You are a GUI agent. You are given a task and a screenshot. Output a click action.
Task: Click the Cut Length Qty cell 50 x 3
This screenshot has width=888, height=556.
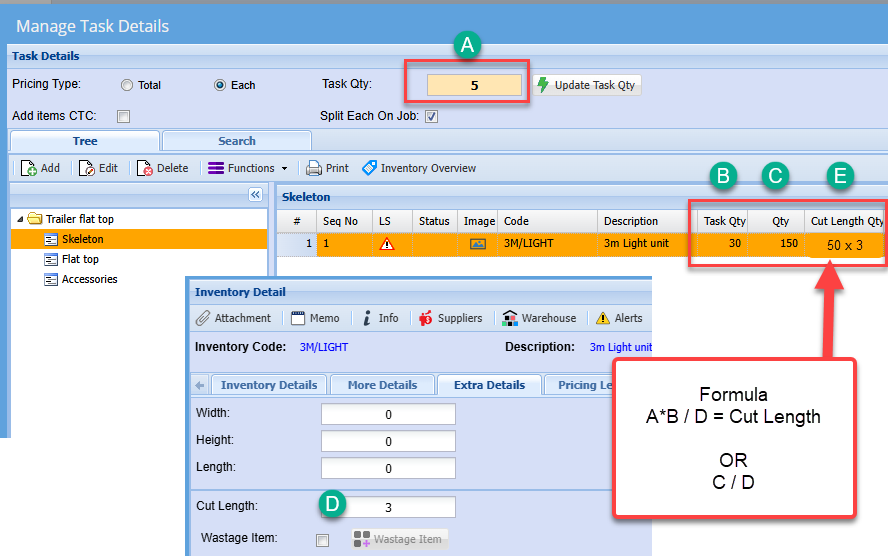pyautogui.click(x=844, y=245)
